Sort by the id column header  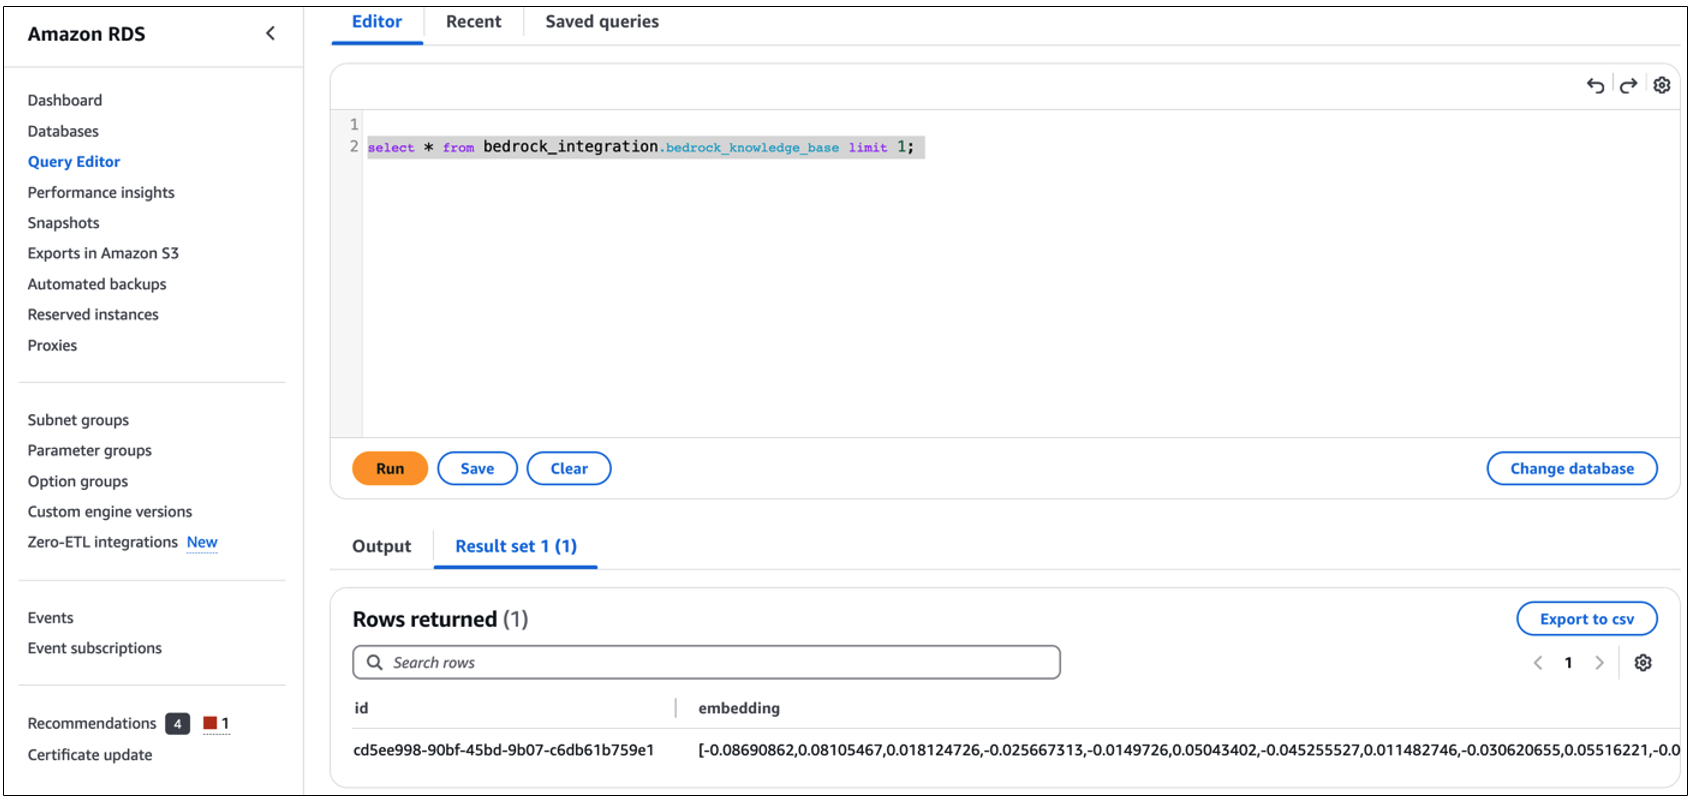(361, 708)
